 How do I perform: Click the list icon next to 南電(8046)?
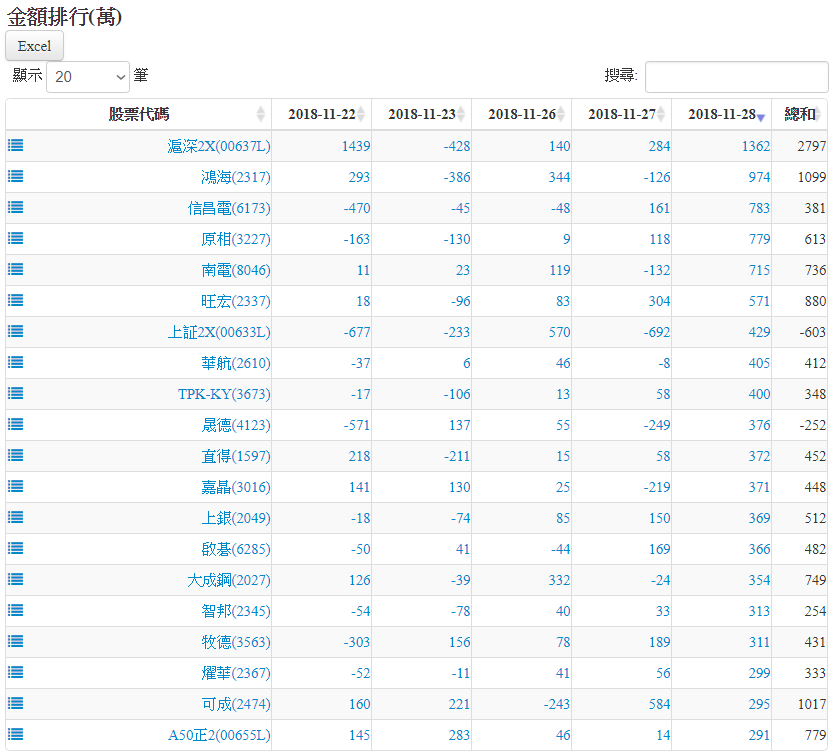(16, 269)
